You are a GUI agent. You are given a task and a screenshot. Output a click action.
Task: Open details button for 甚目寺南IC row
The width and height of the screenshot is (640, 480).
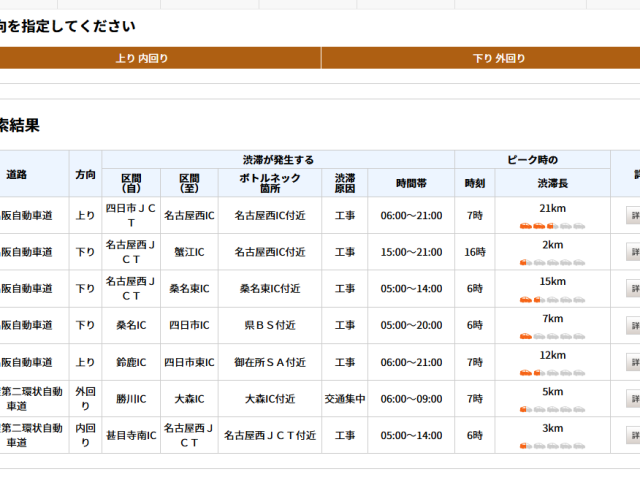tap(632, 436)
